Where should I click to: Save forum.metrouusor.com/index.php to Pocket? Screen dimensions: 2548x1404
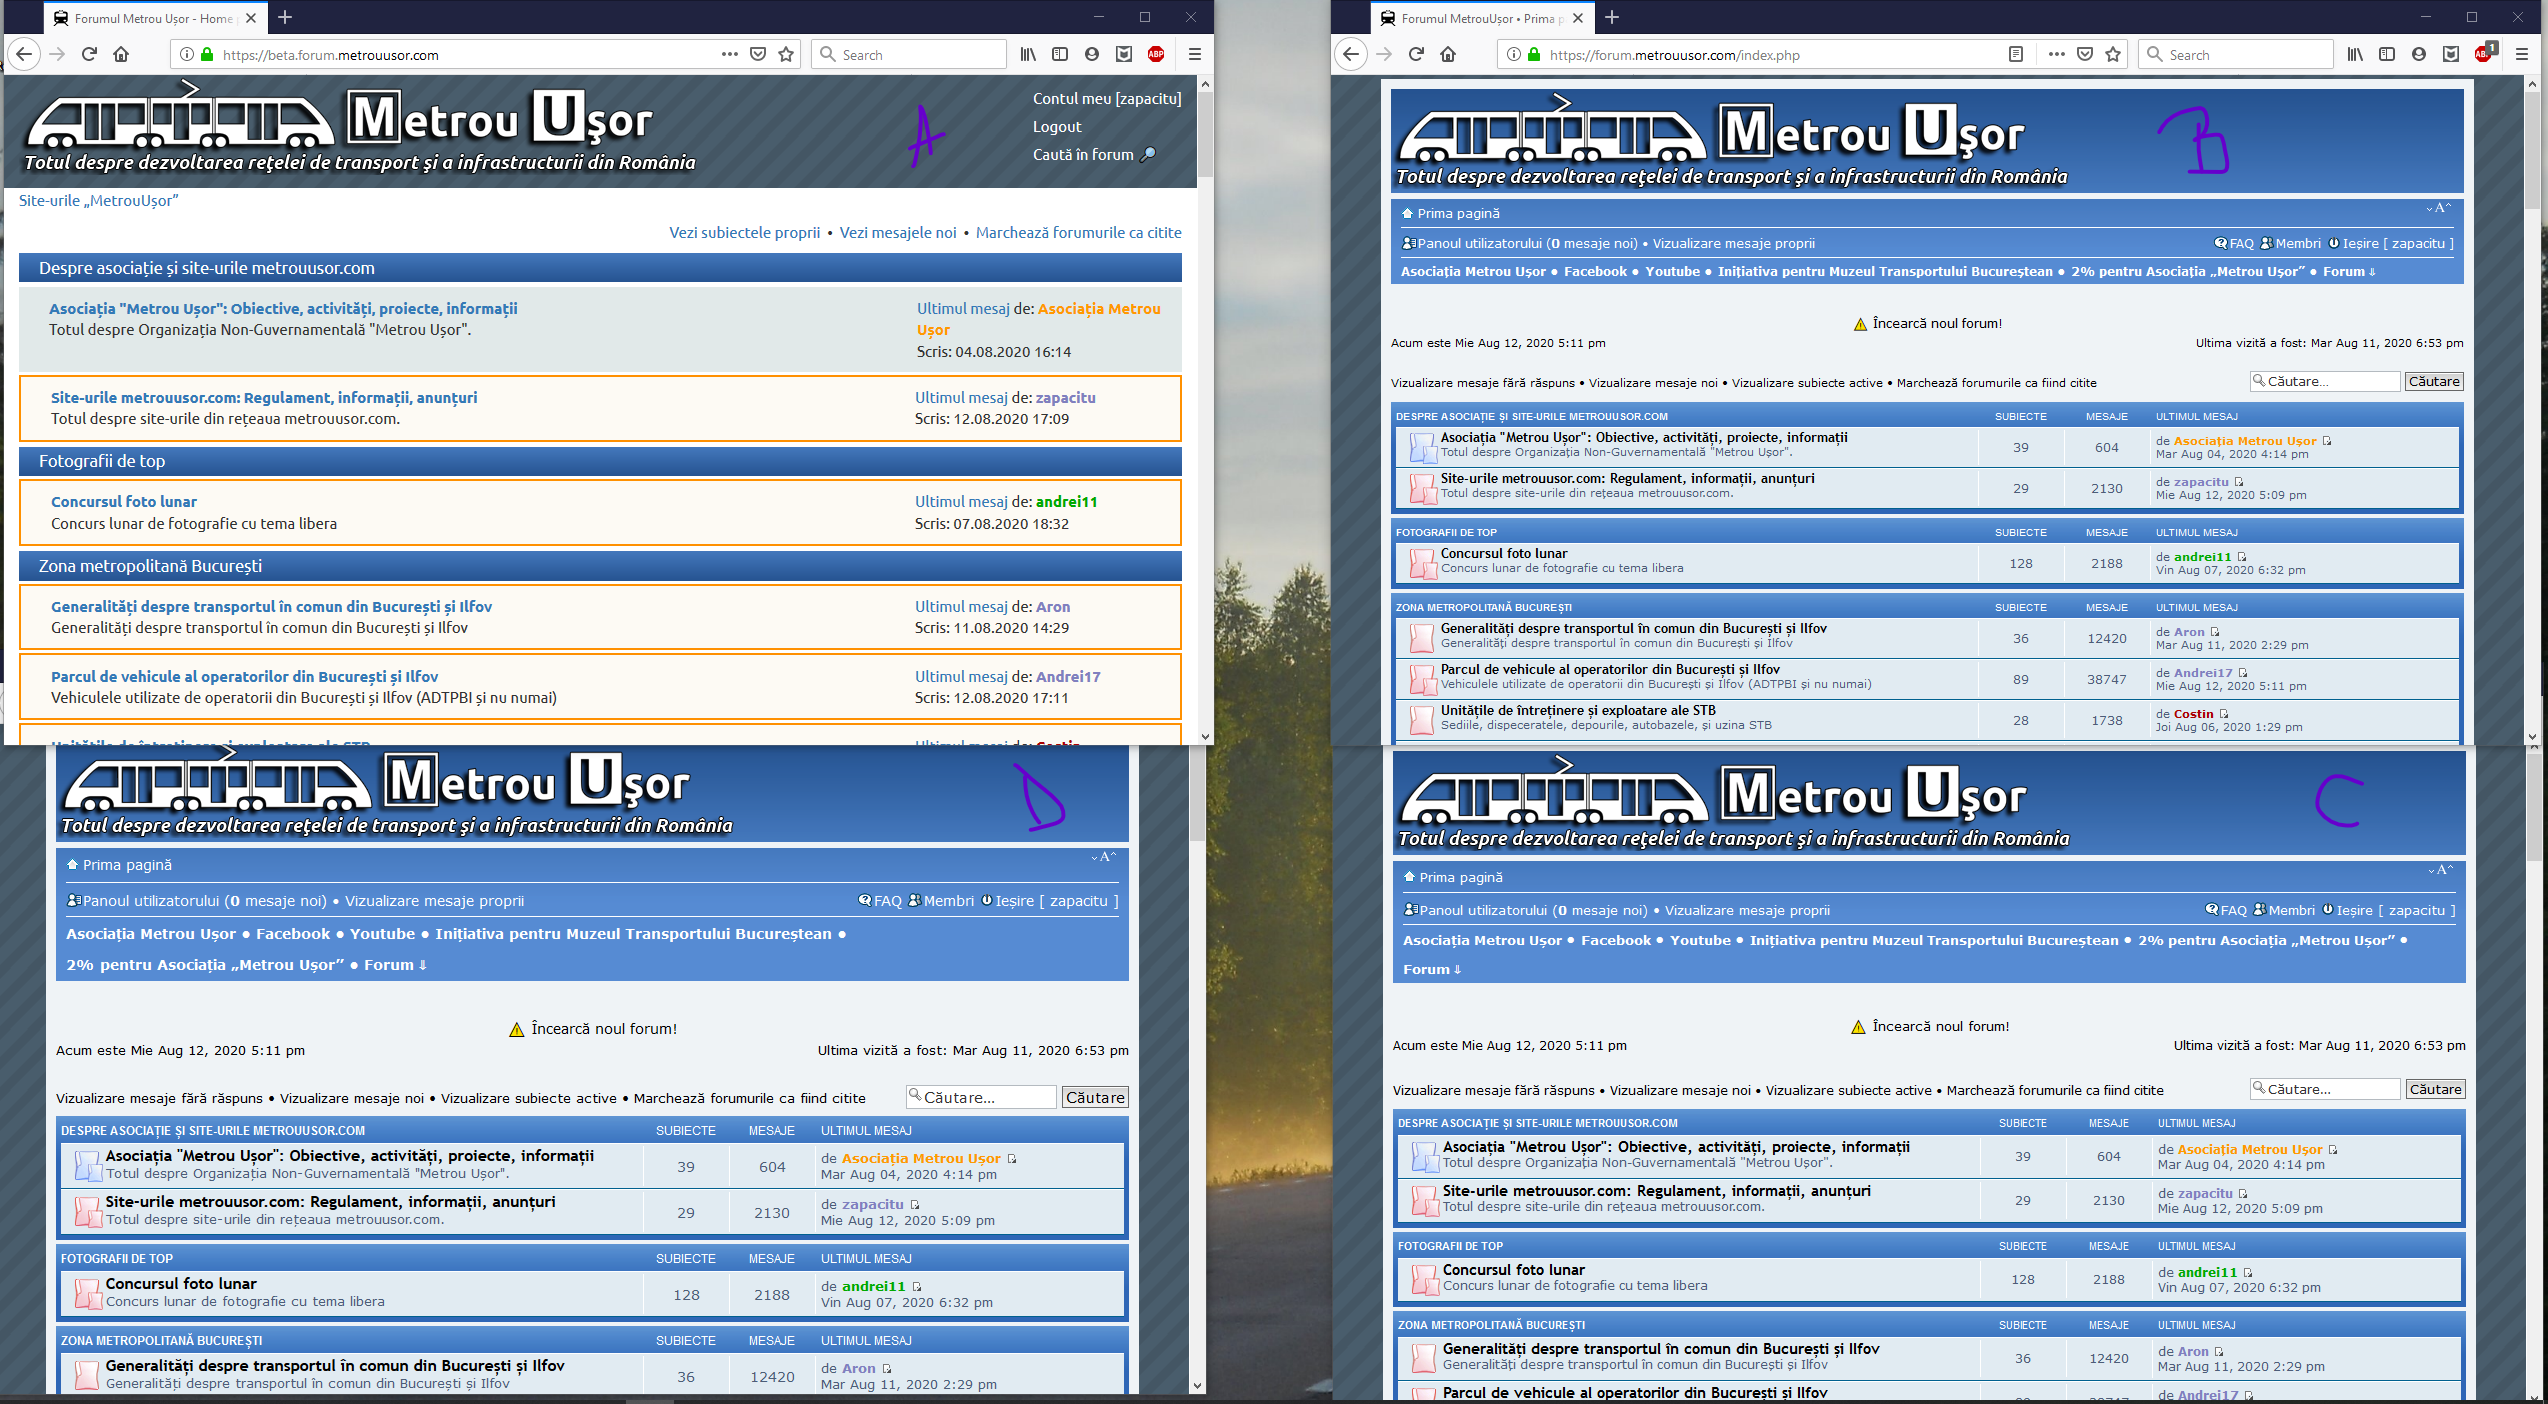[x=2085, y=54]
